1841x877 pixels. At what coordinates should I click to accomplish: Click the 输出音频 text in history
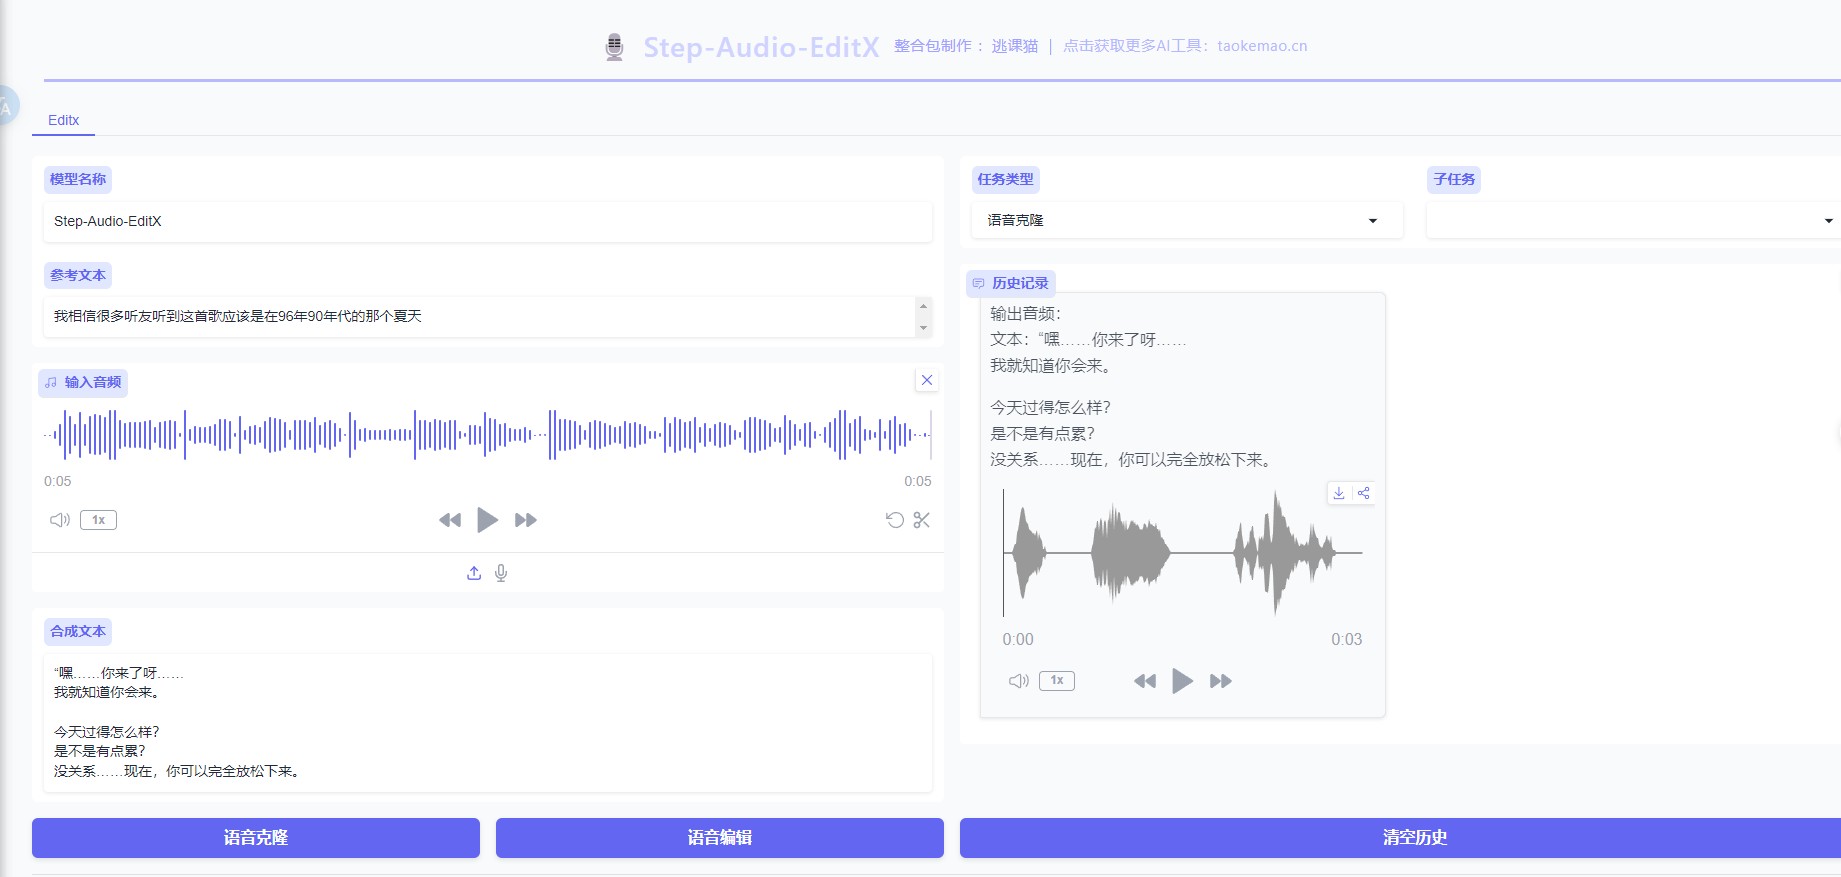[x=1025, y=314]
